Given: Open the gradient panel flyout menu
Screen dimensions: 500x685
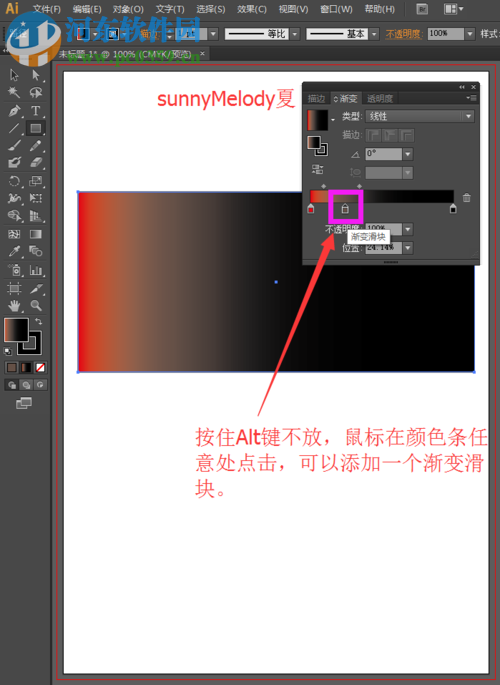Looking at the screenshot, I should coord(471,98).
